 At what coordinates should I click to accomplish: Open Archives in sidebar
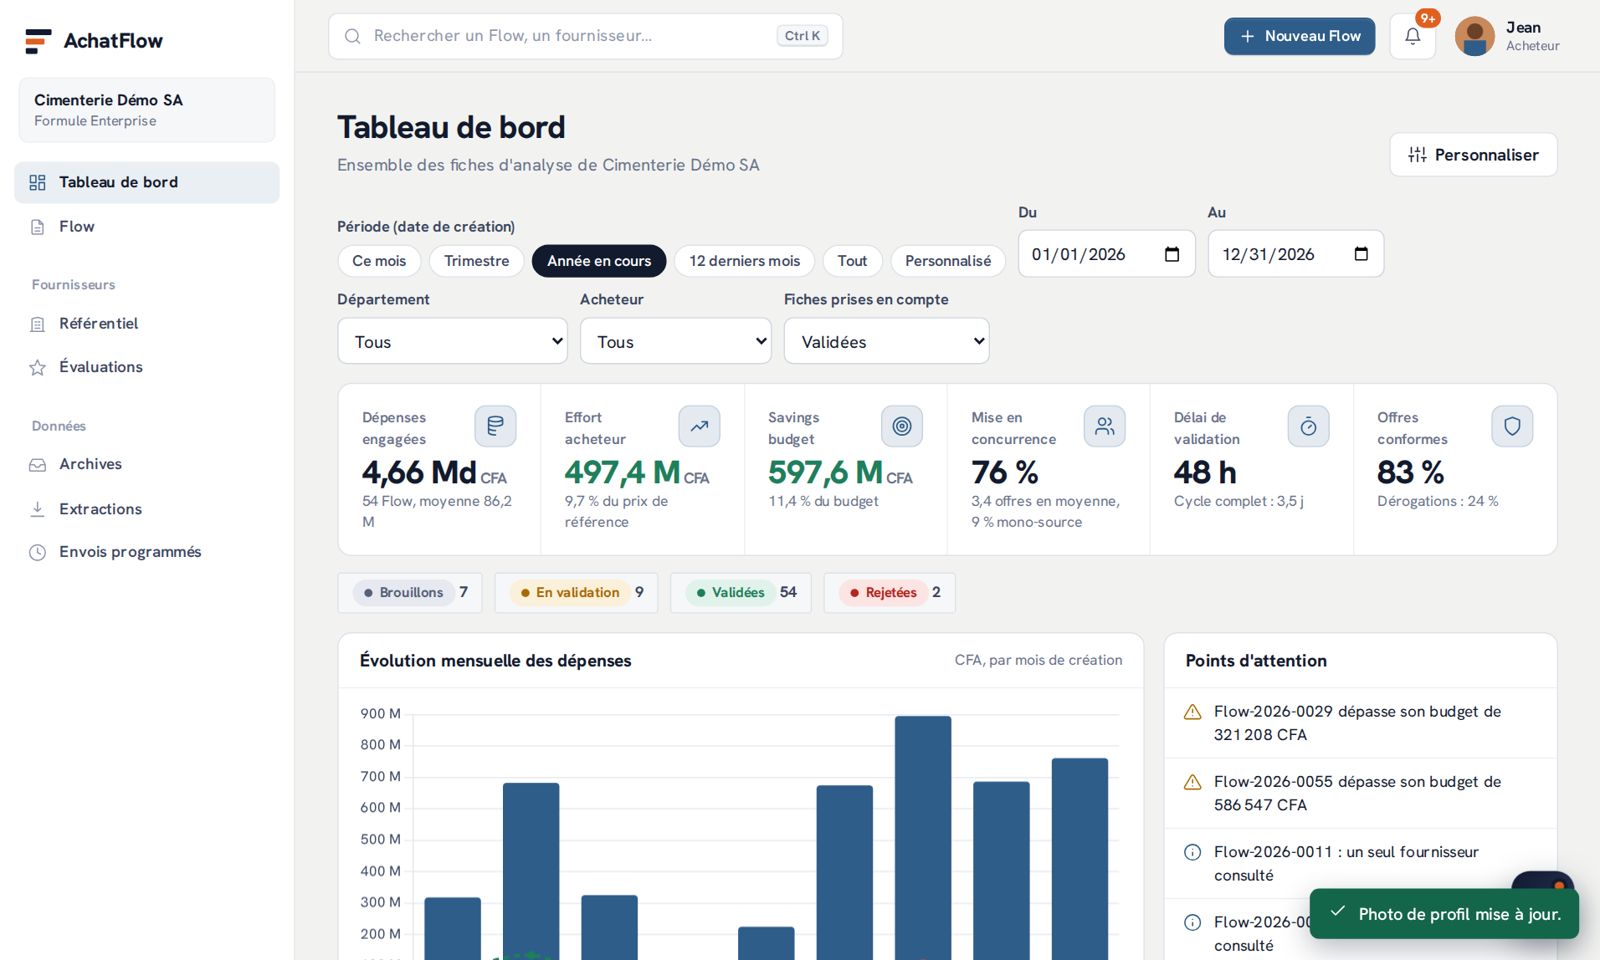147,464
